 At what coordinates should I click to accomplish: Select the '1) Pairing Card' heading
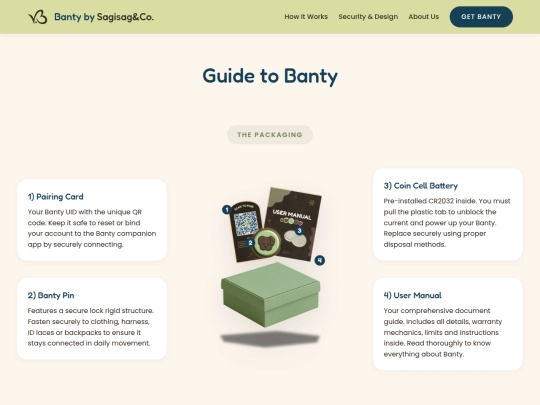(55, 197)
